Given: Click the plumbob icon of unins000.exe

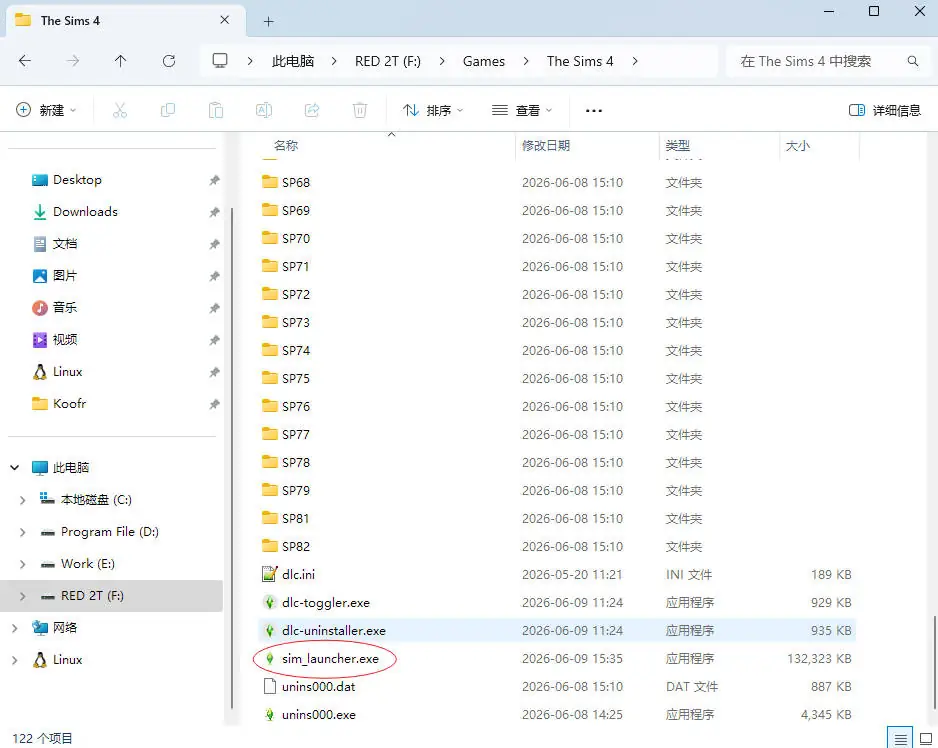Looking at the screenshot, I should (x=270, y=714).
